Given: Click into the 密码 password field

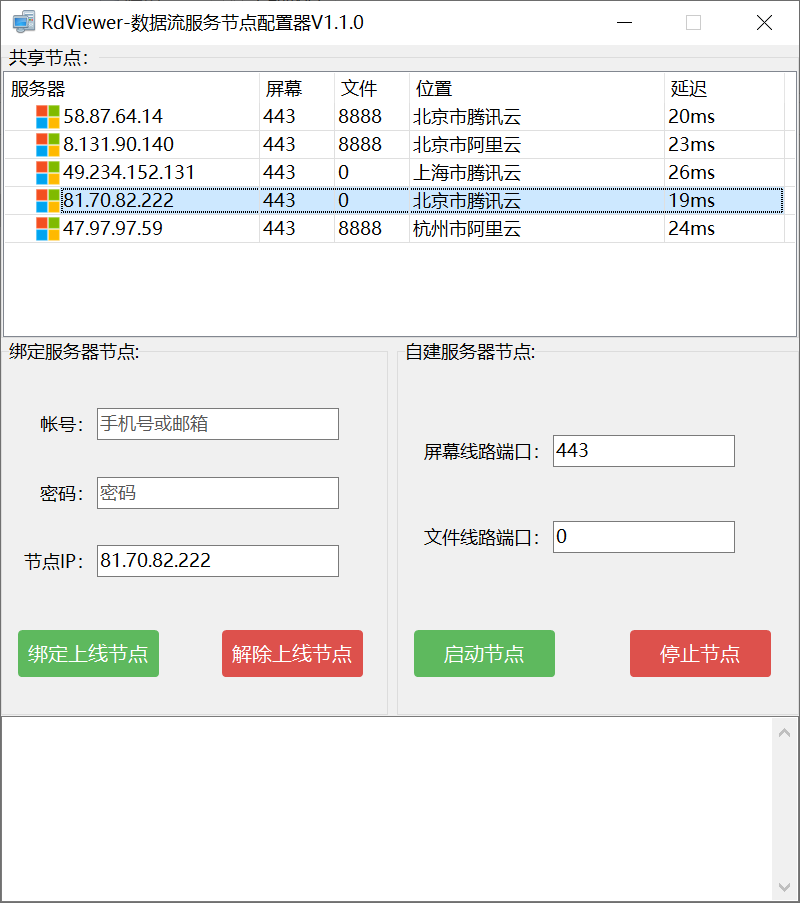Looking at the screenshot, I should point(218,493).
